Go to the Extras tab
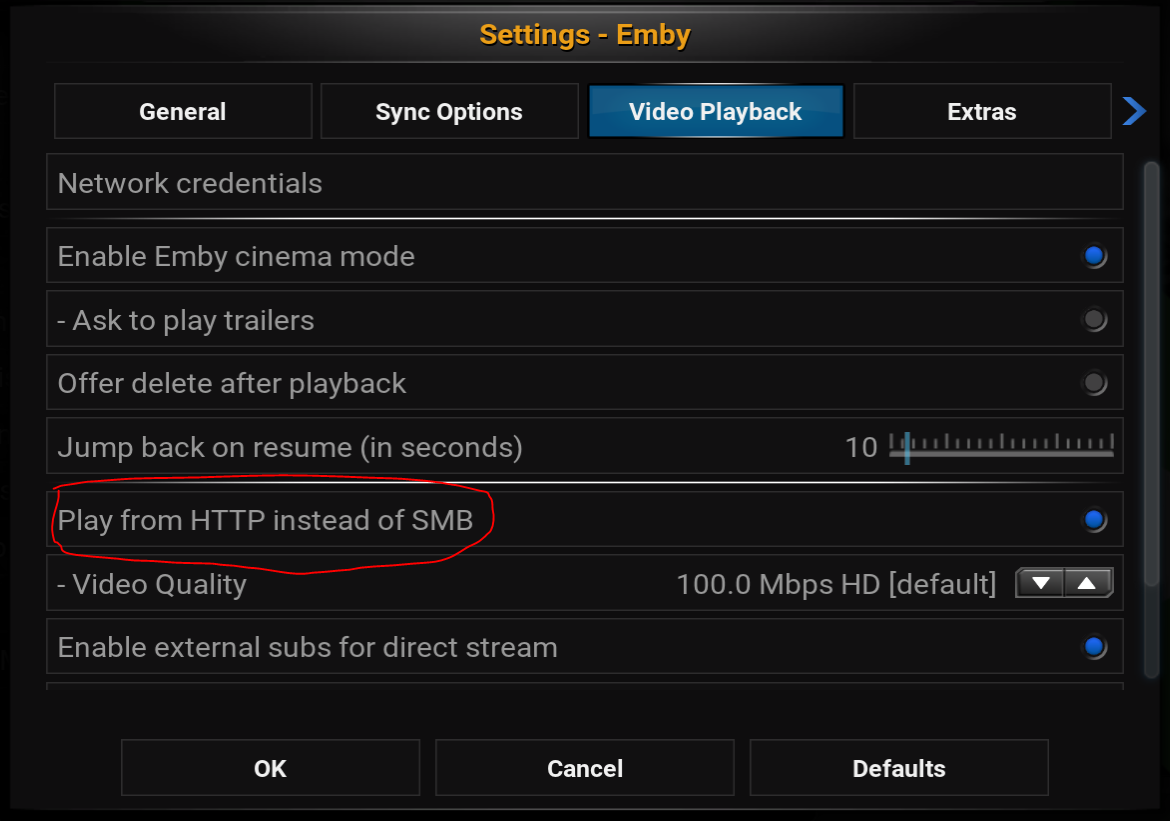Image resolution: width=1170 pixels, height=821 pixels. click(x=982, y=111)
